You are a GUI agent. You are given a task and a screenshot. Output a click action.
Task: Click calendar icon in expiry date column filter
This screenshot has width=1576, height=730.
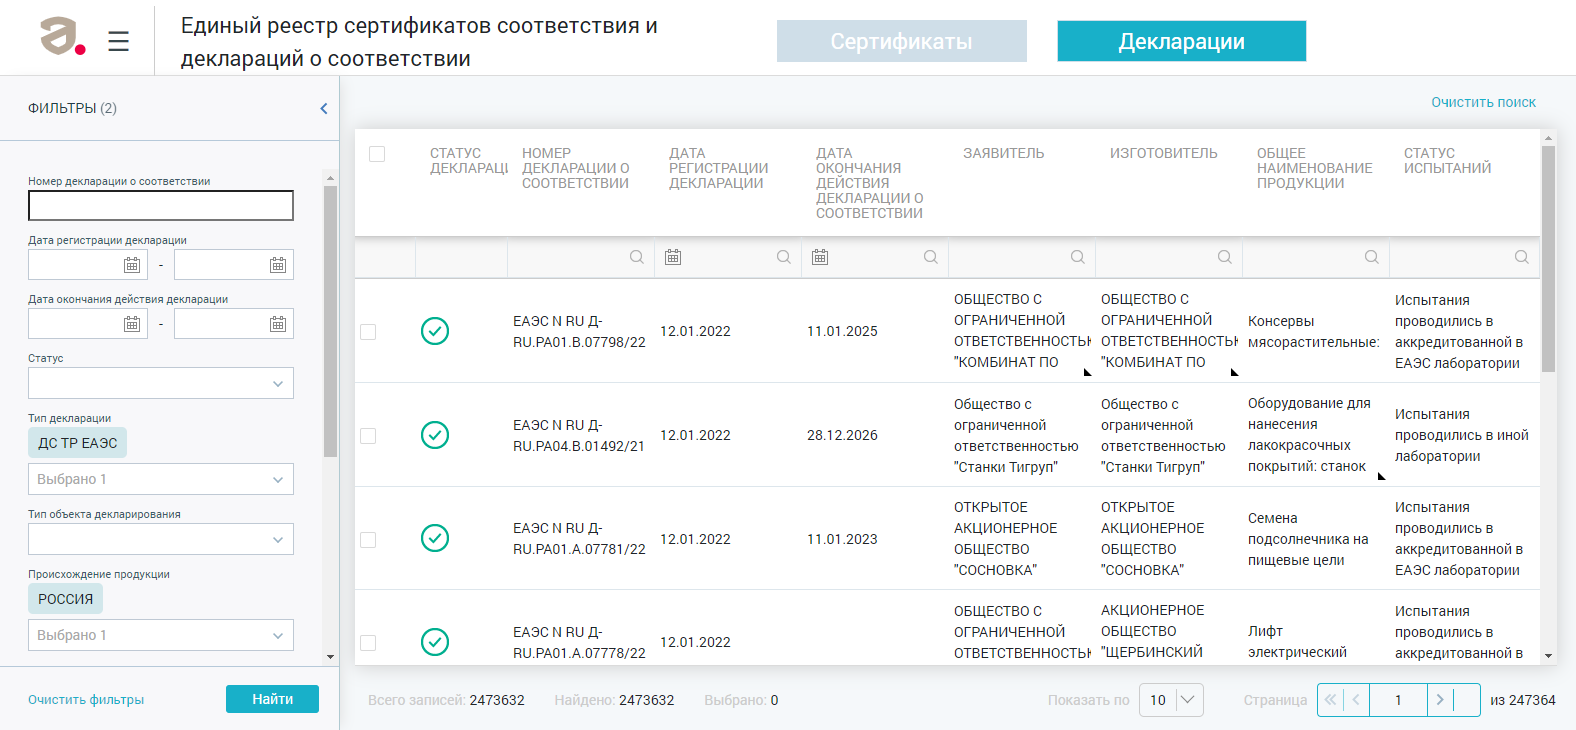click(x=820, y=257)
